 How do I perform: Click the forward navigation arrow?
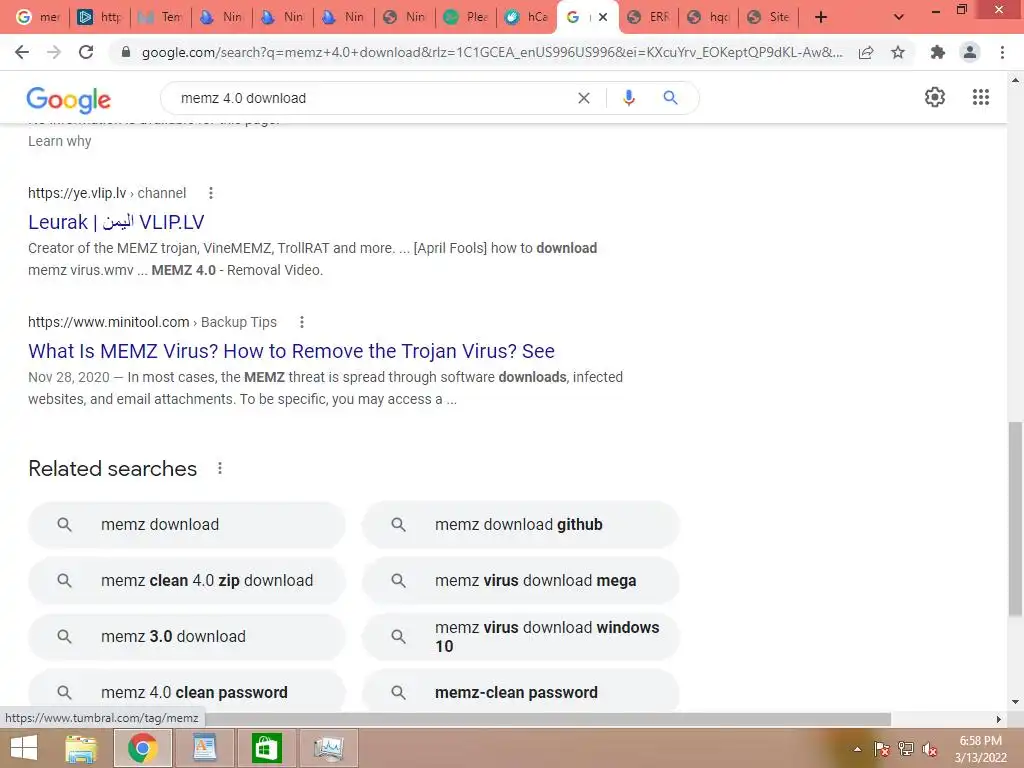pyautogui.click(x=54, y=52)
